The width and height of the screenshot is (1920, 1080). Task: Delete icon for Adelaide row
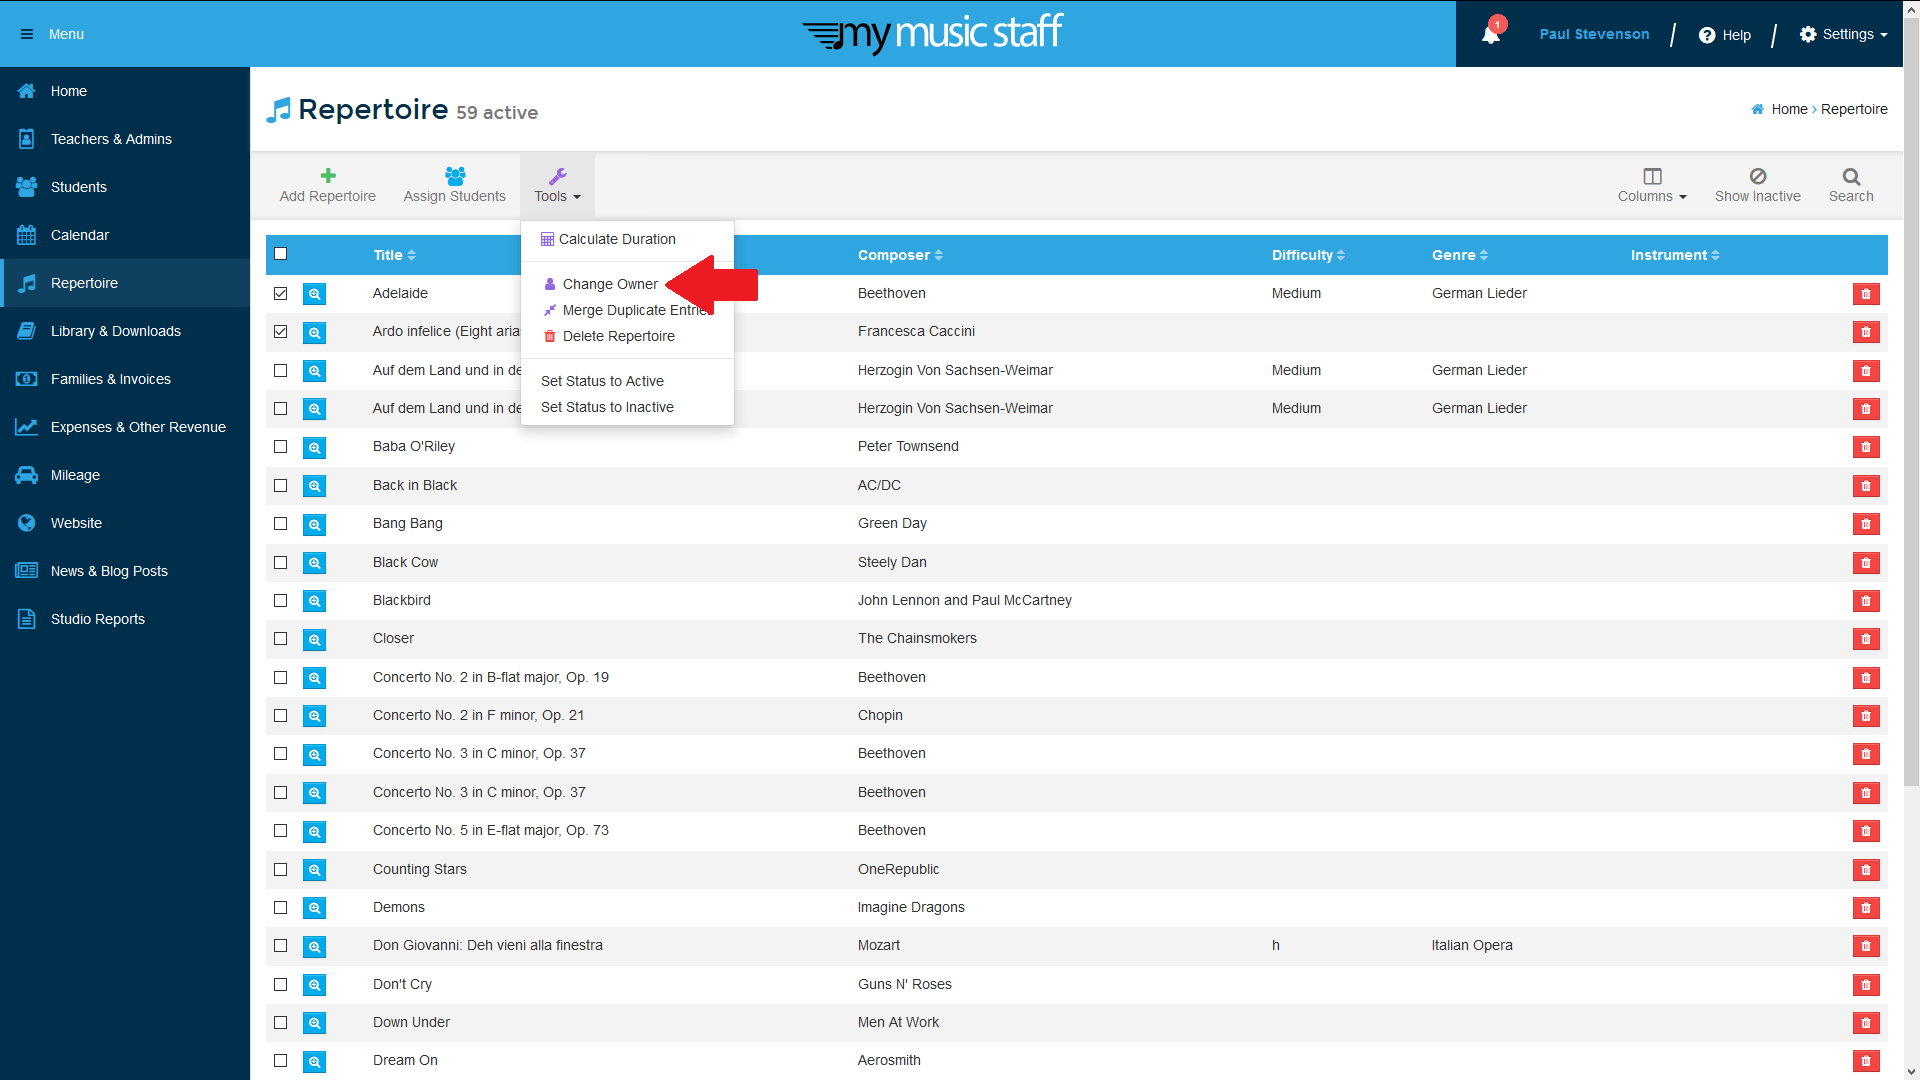(1866, 294)
